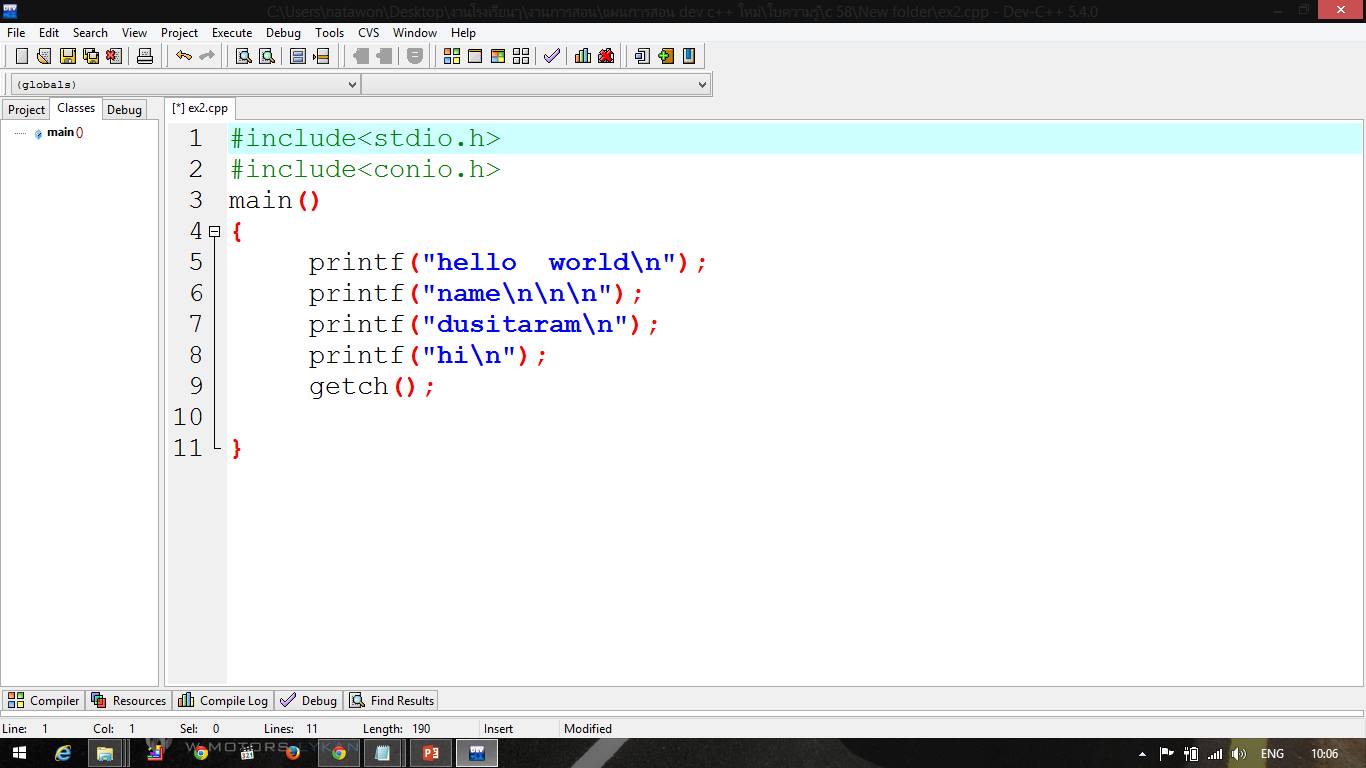Run the compiled program
This screenshot has width=1366, height=768.
(475, 56)
